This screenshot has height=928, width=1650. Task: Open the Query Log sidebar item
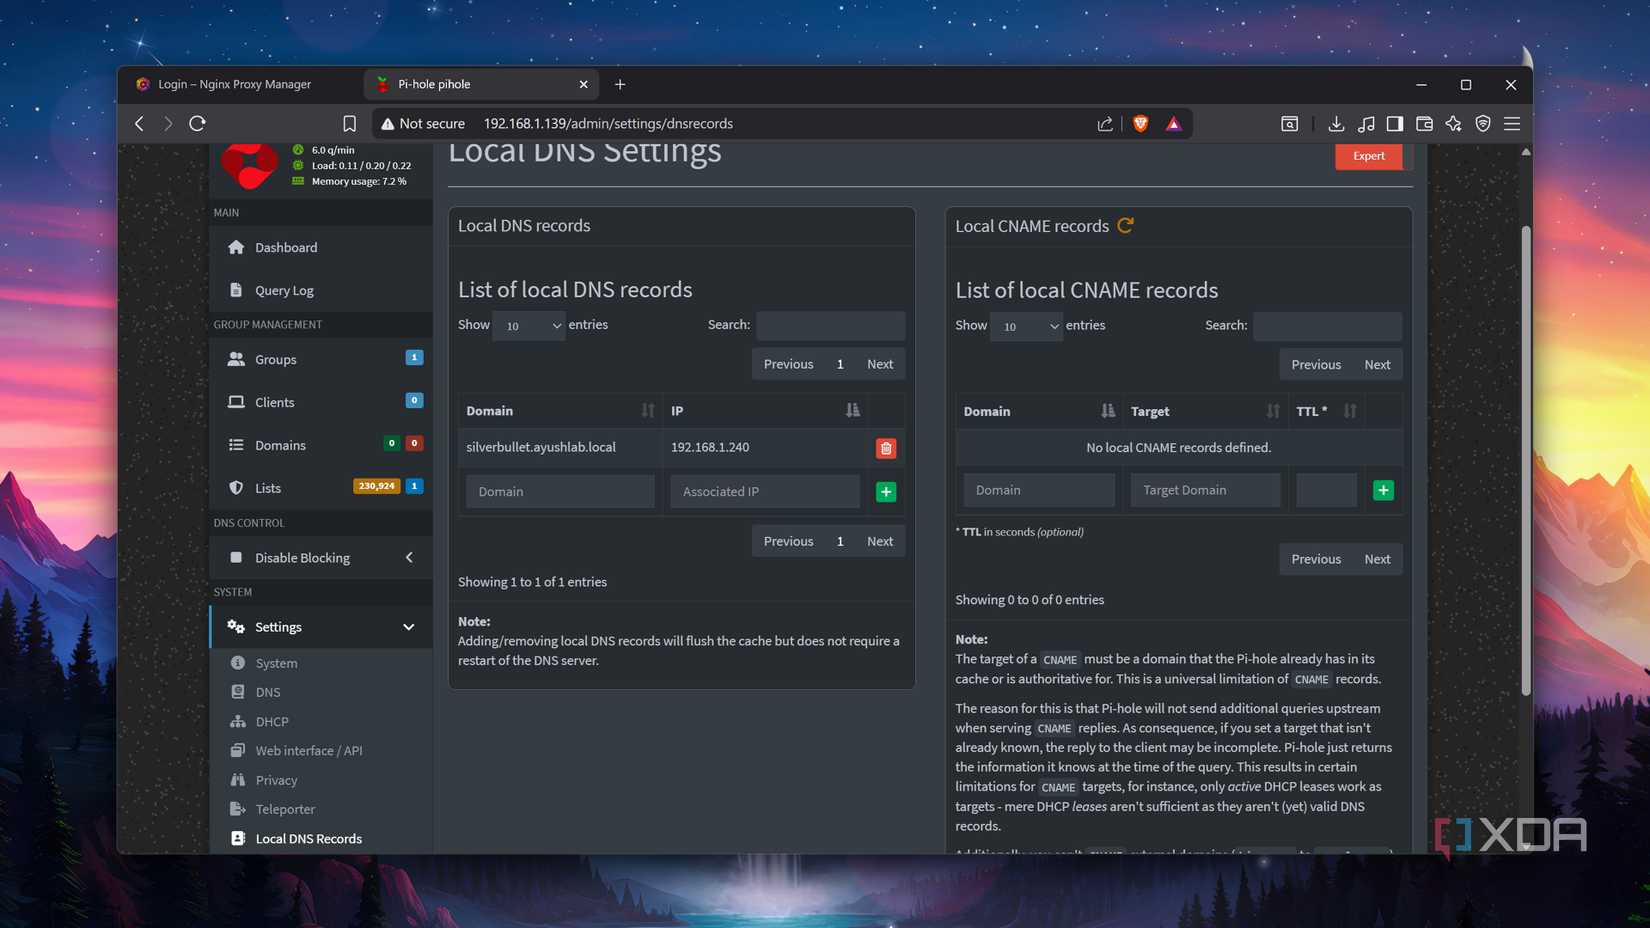tap(284, 290)
